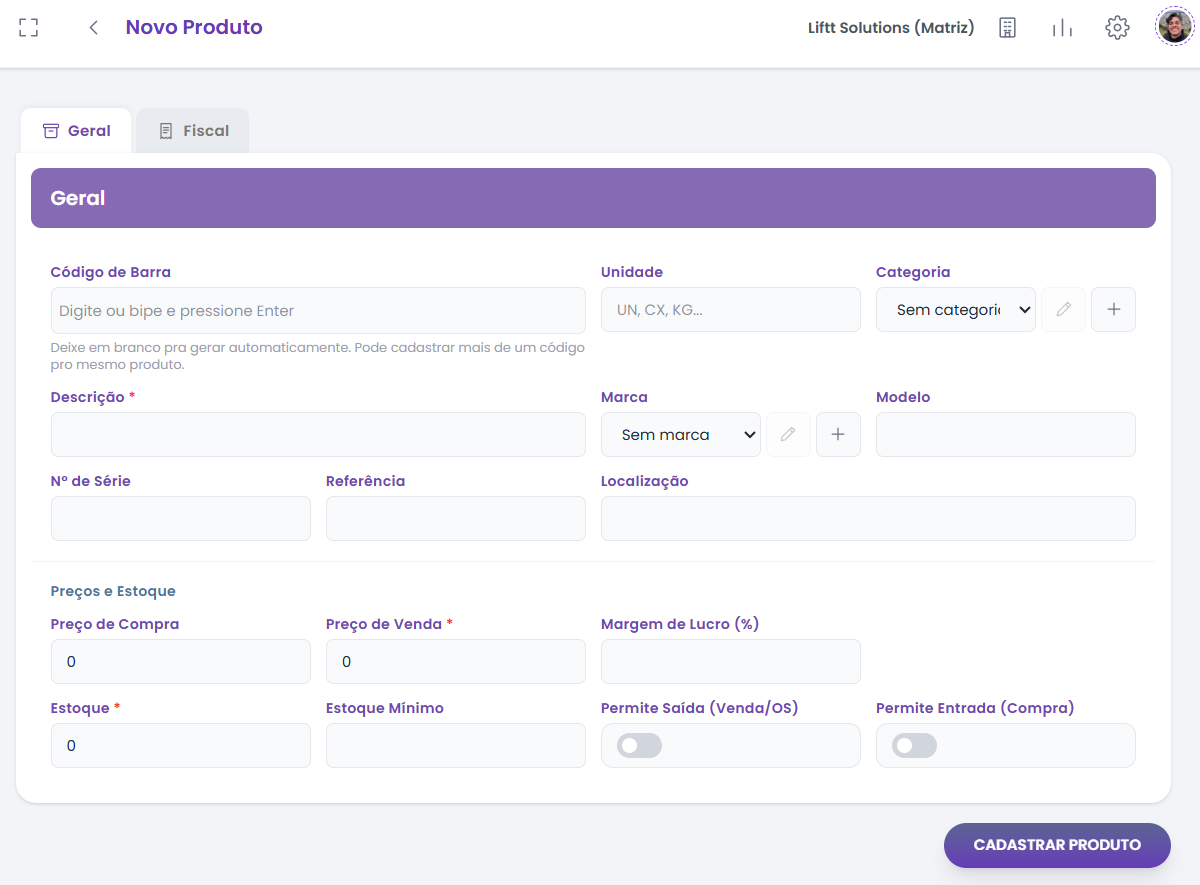Image resolution: width=1200 pixels, height=885 pixels.
Task: Focus the Margem de Lucro (%) field
Action: tap(731, 661)
